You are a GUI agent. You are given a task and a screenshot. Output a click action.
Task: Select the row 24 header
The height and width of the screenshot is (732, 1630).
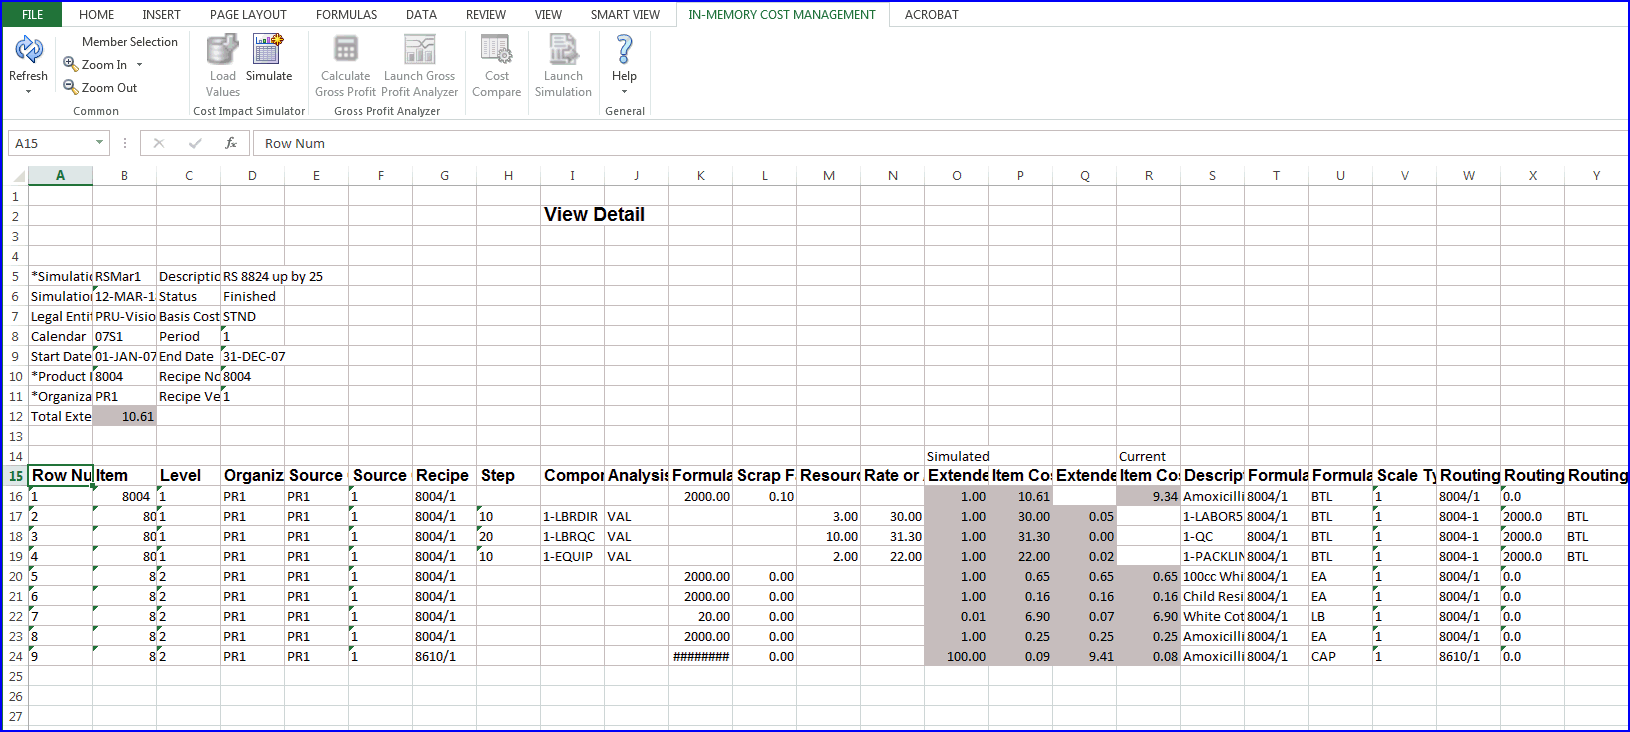coord(15,657)
